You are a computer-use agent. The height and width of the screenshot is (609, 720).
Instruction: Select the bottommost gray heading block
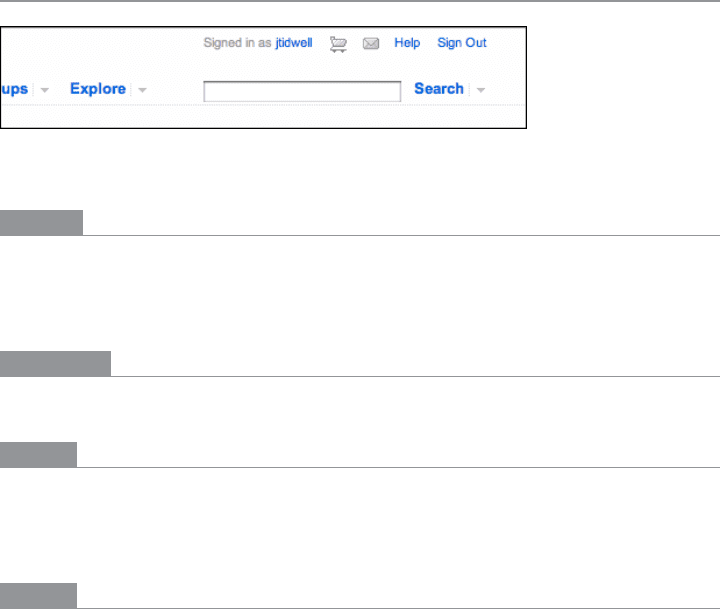click(38, 596)
